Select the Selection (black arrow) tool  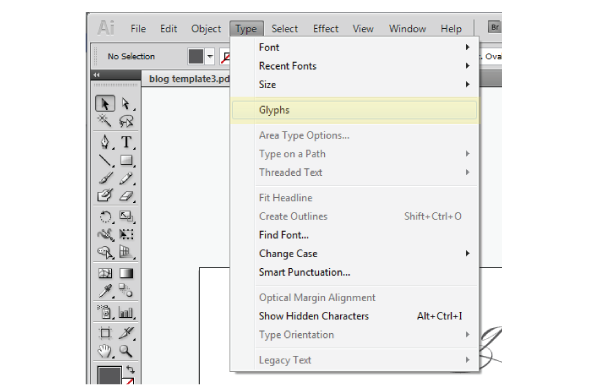coord(105,104)
